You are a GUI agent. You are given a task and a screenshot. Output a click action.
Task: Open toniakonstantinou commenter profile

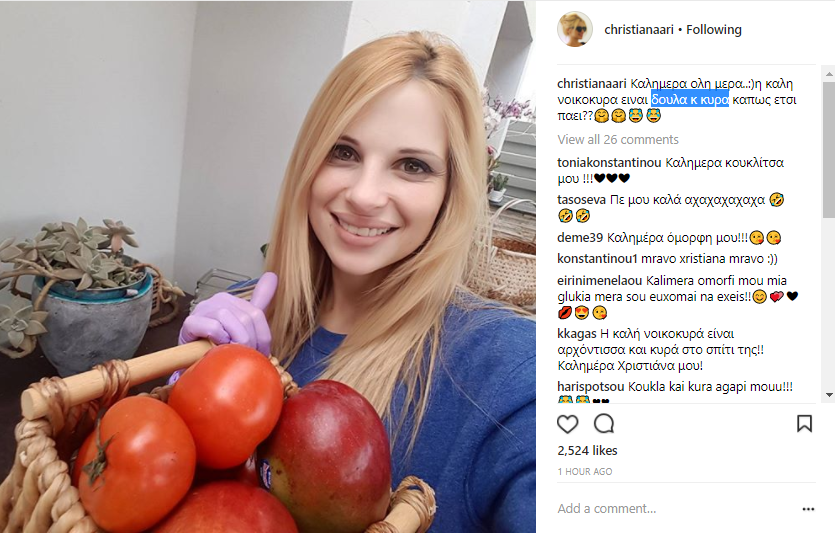[x=609, y=162]
